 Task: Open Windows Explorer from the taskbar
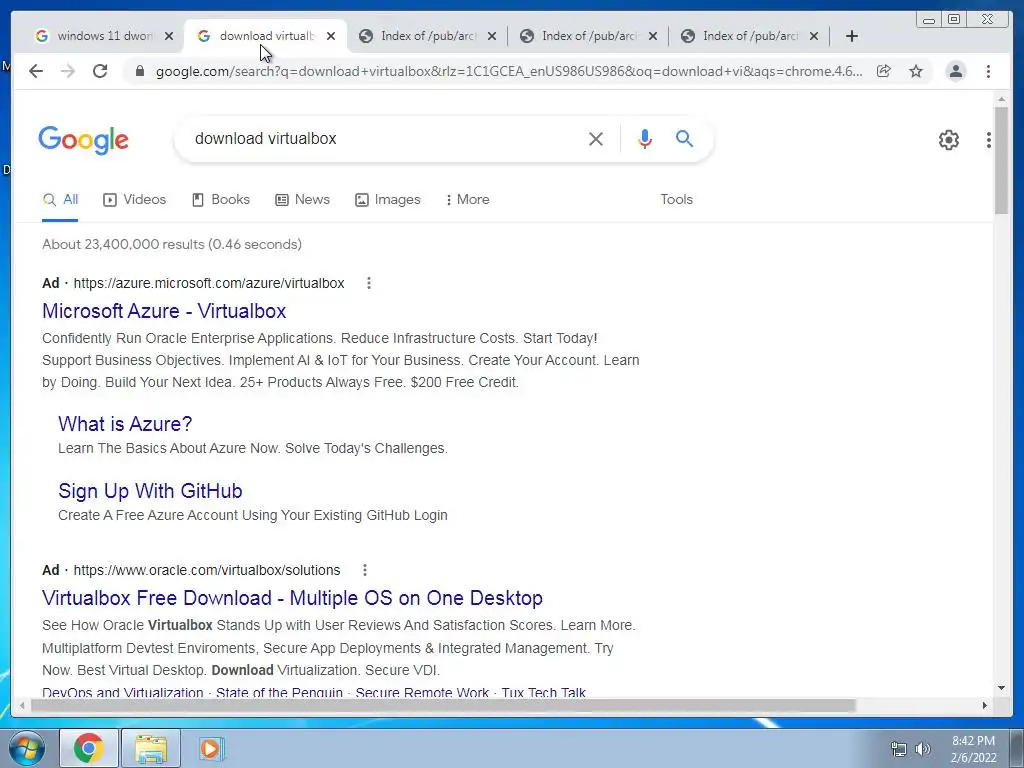click(x=151, y=748)
